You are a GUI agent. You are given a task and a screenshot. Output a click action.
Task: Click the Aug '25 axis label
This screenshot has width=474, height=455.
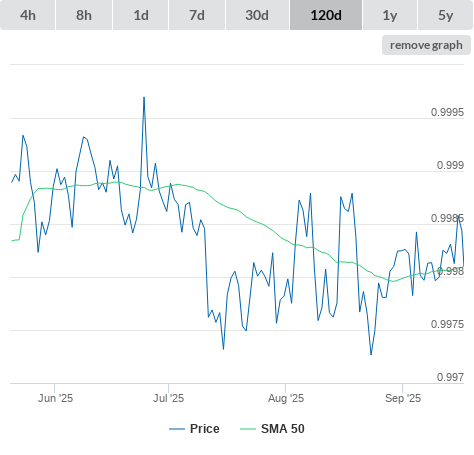[286, 398]
